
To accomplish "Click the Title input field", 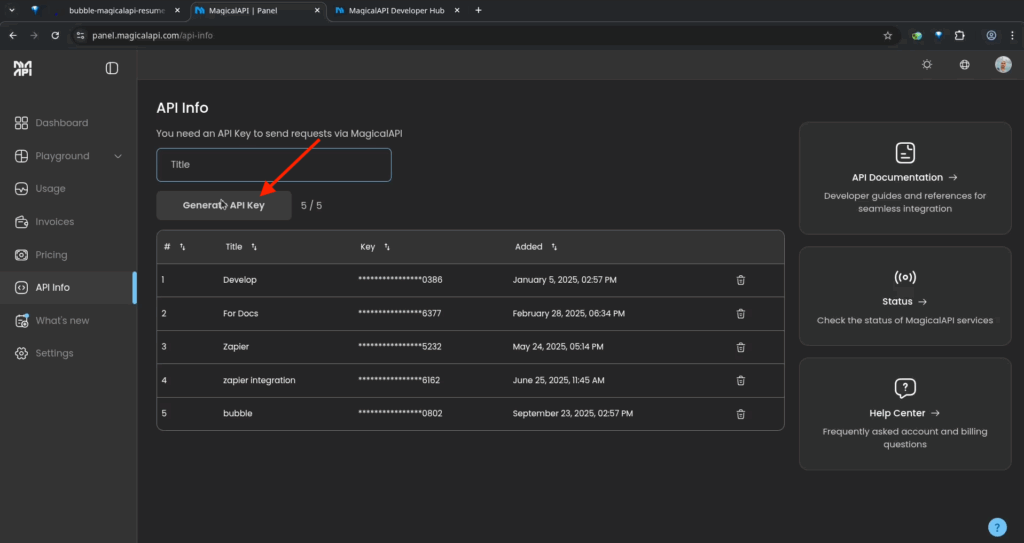I will [x=273, y=164].
